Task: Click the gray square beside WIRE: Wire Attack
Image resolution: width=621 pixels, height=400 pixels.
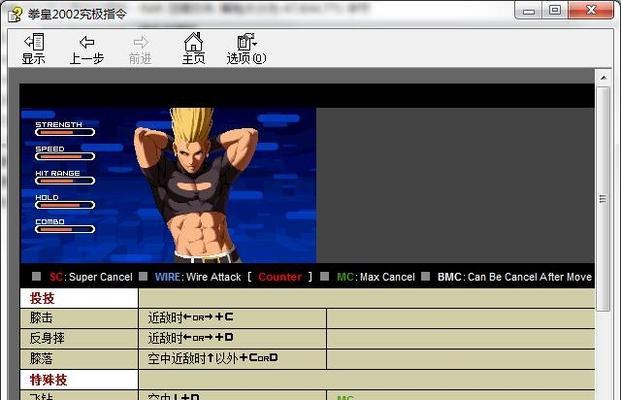Action: [143, 276]
